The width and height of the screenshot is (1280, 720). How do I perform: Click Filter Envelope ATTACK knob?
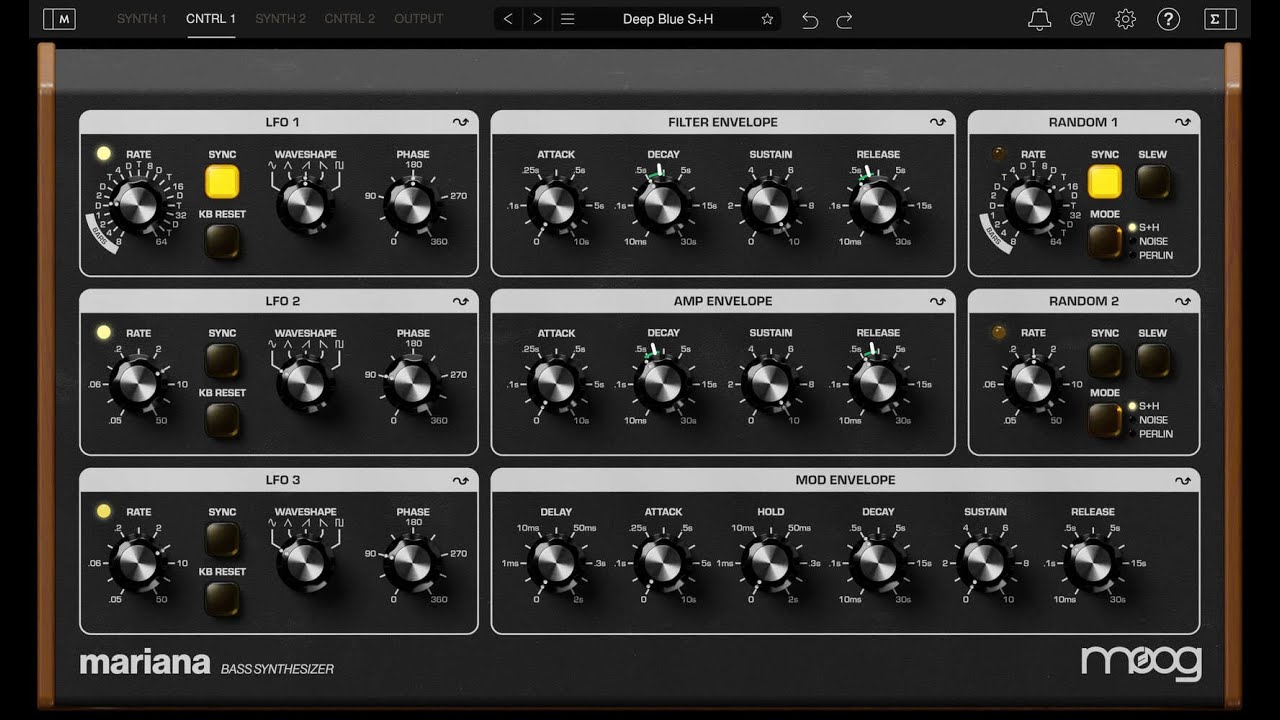[556, 205]
